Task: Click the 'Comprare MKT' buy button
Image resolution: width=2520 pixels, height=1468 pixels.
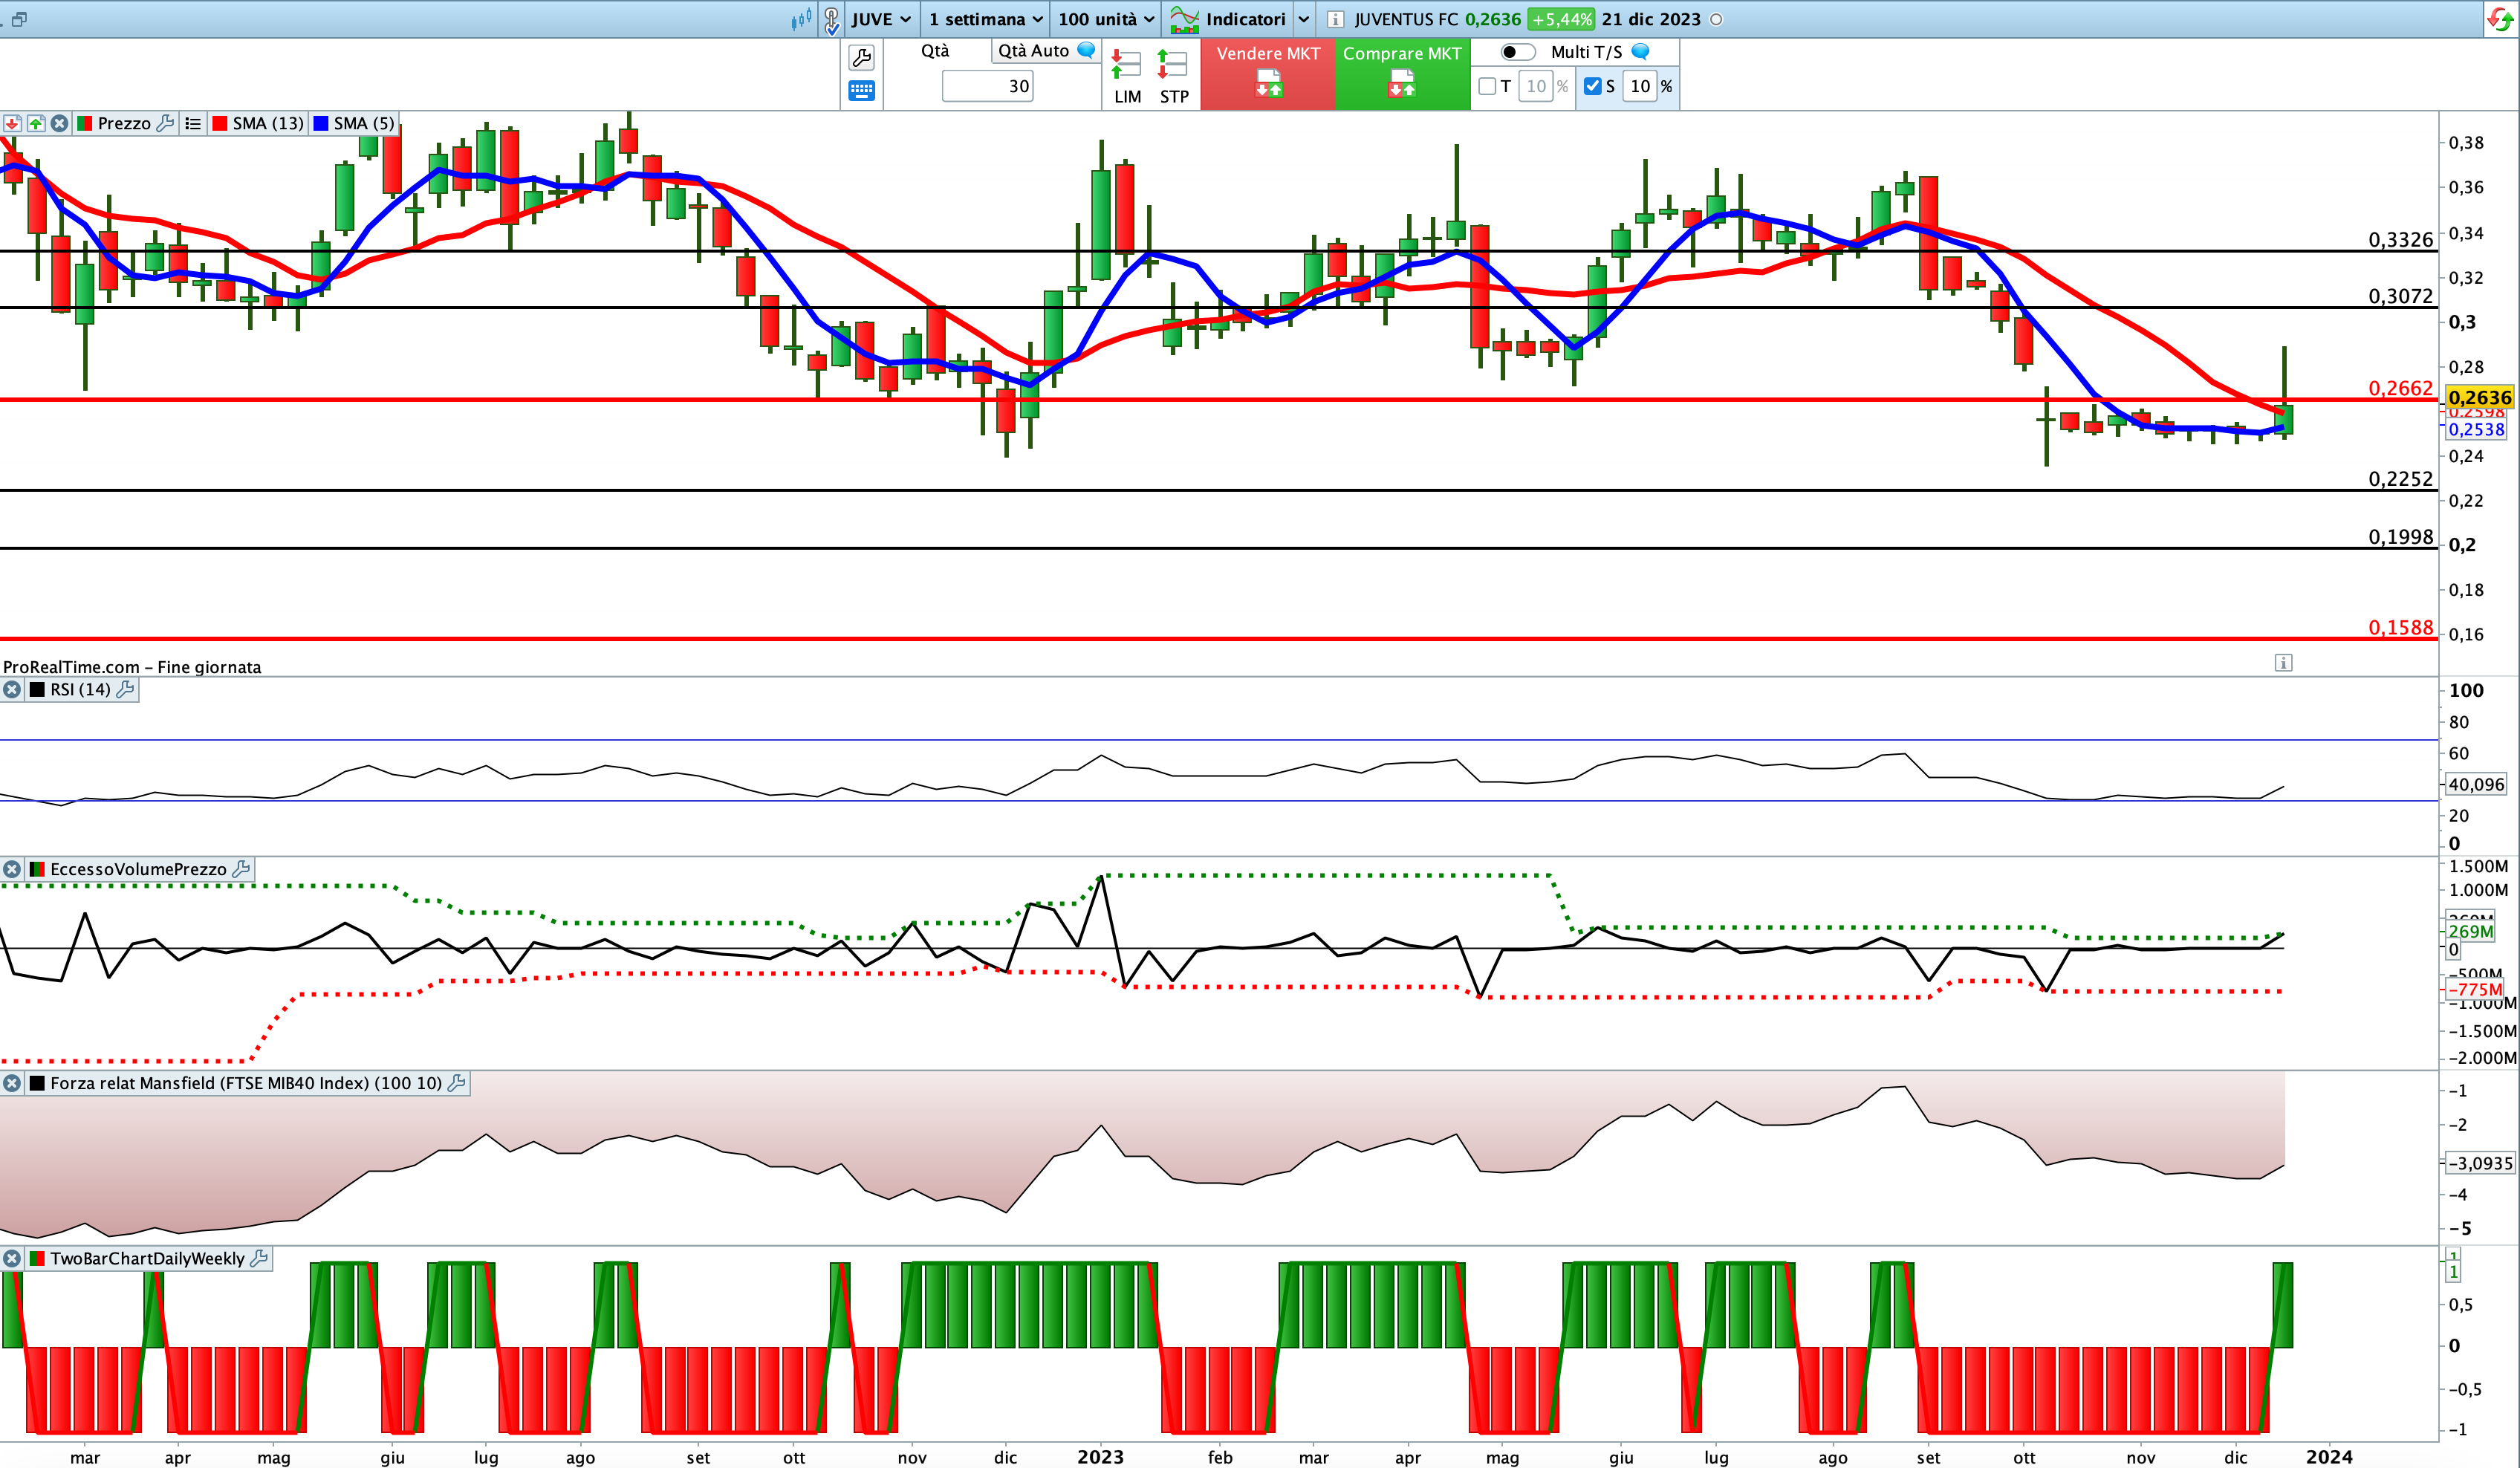Action: point(1402,74)
